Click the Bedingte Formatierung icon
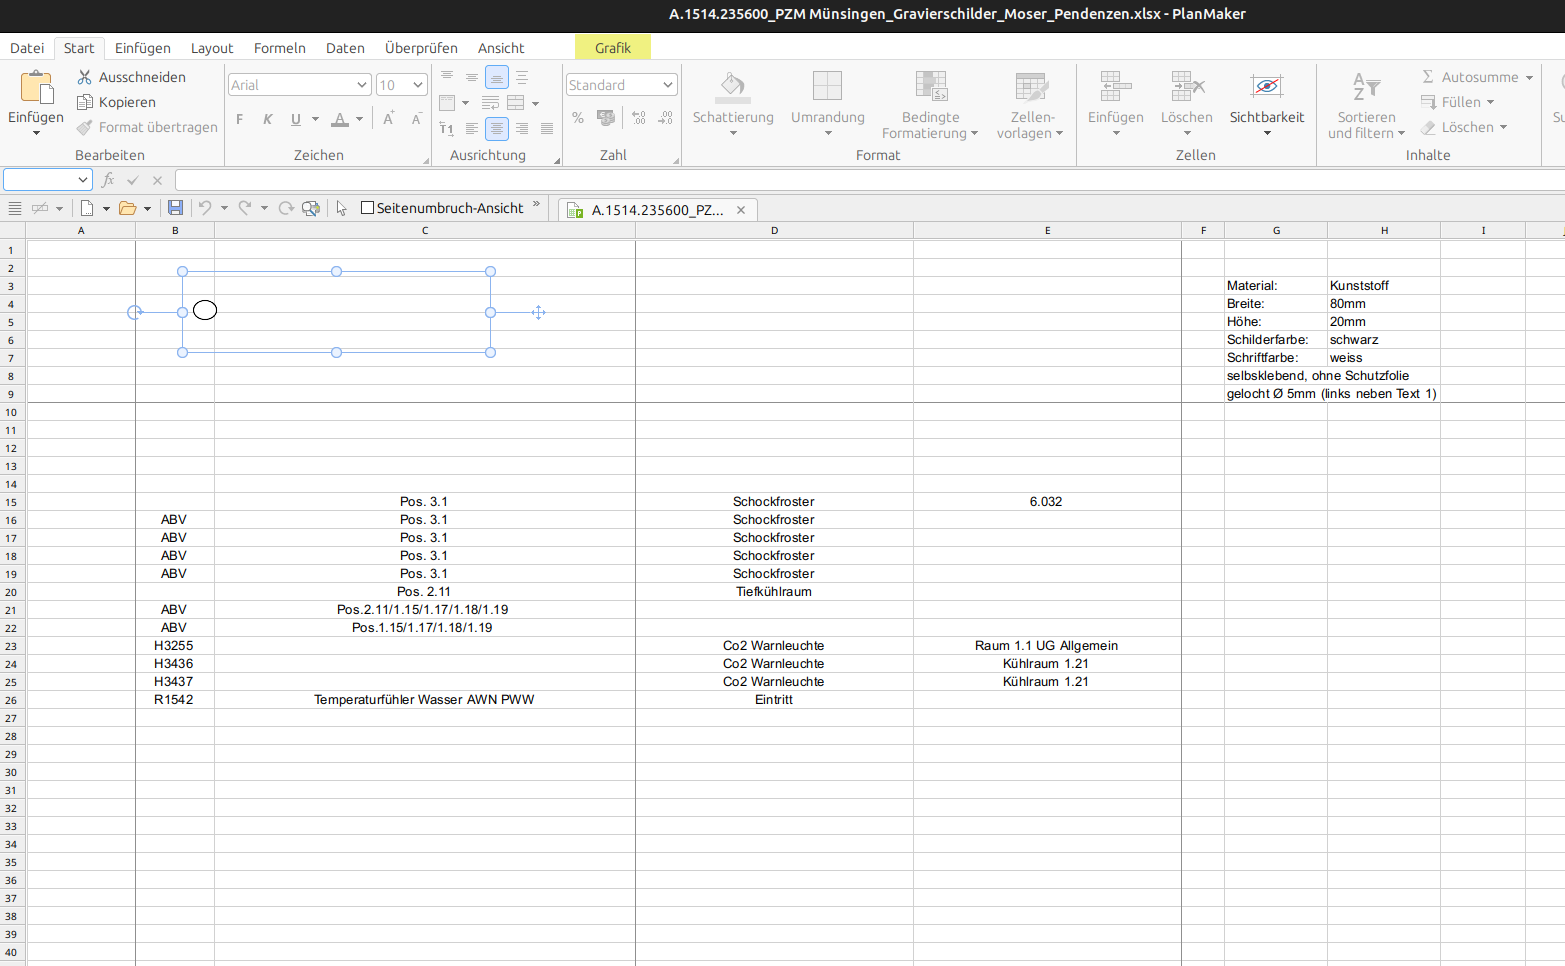This screenshot has width=1565, height=966. pyautogui.click(x=931, y=86)
